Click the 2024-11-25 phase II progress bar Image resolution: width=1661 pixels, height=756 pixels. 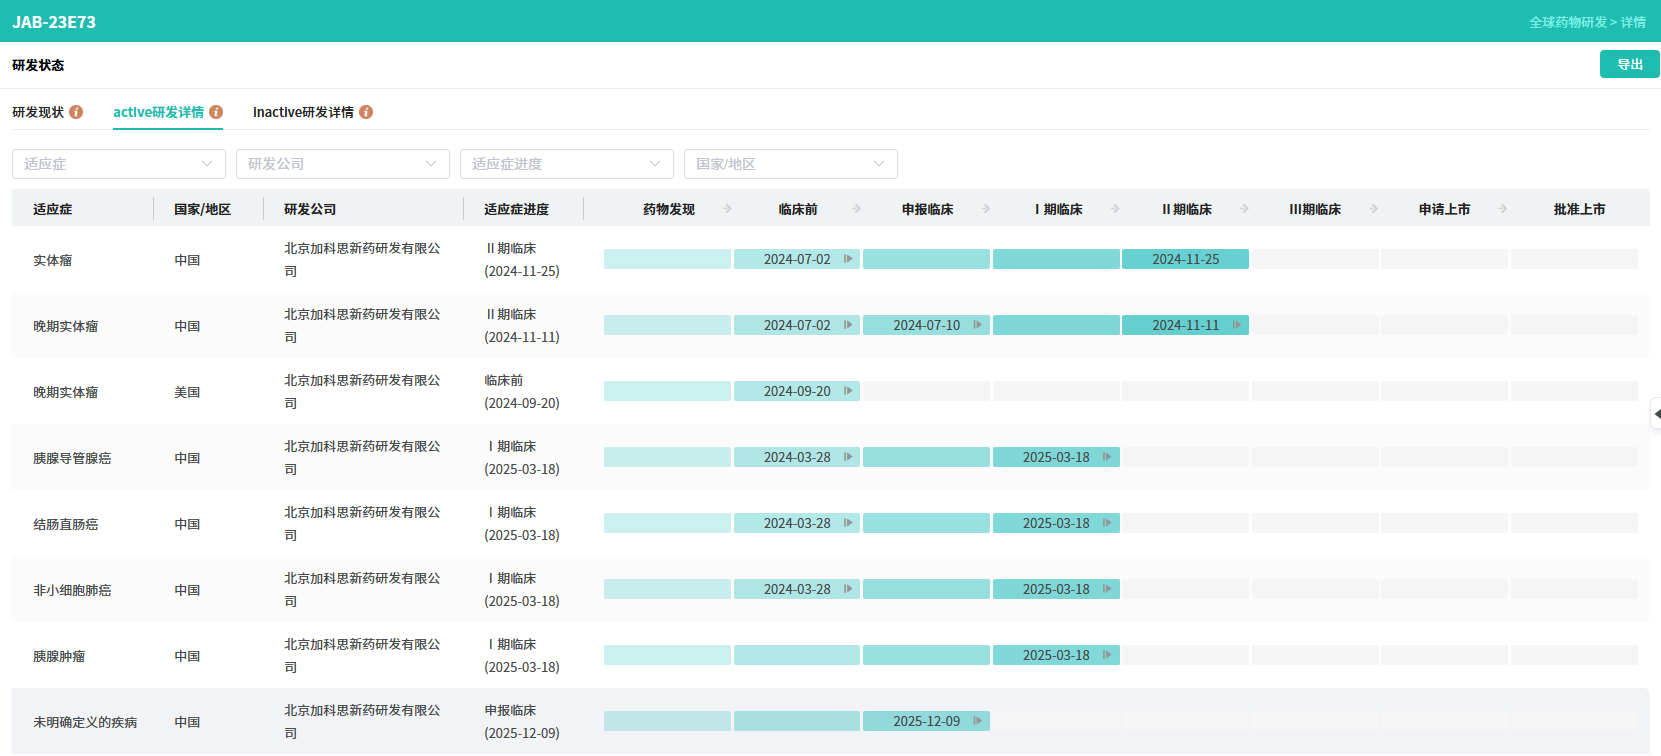(1185, 259)
